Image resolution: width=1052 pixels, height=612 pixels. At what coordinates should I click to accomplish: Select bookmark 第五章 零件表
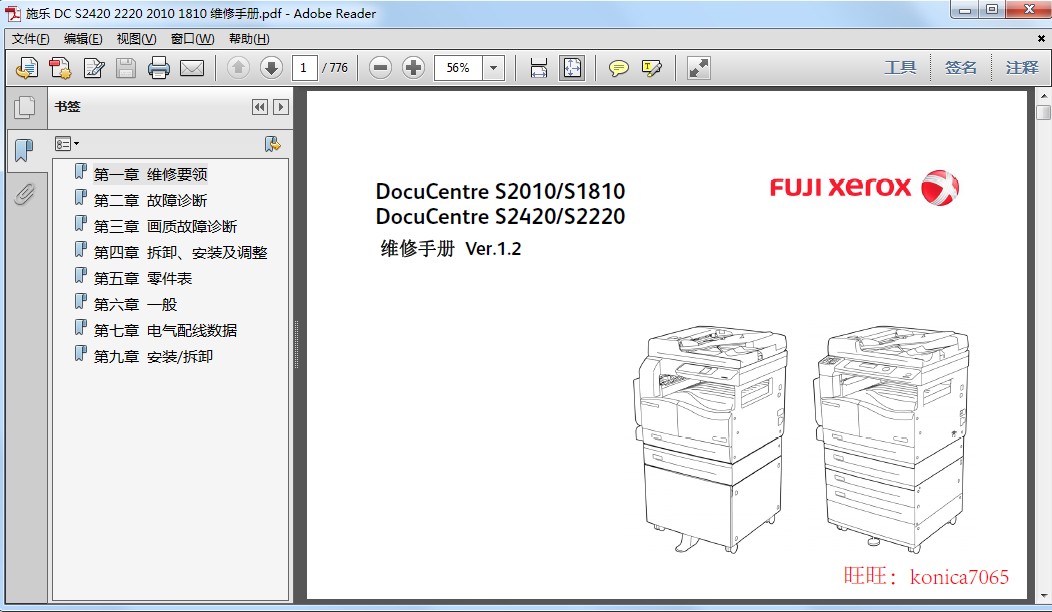point(143,278)
